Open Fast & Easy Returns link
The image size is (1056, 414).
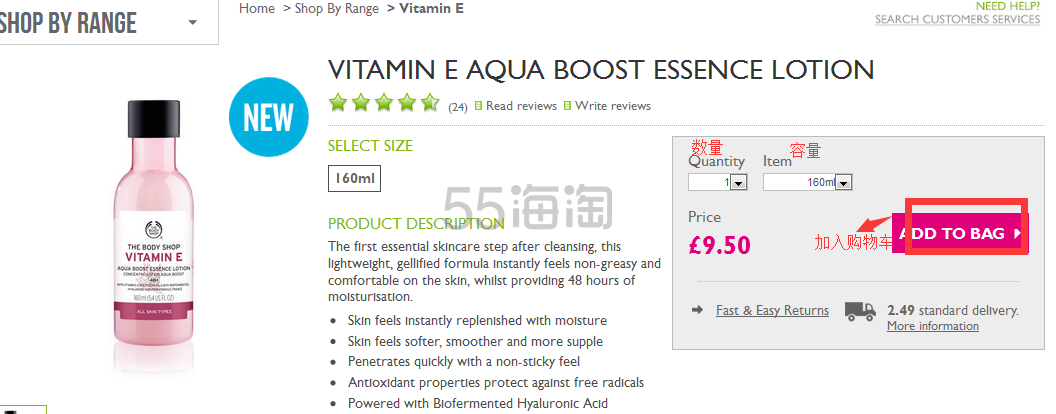772,310
